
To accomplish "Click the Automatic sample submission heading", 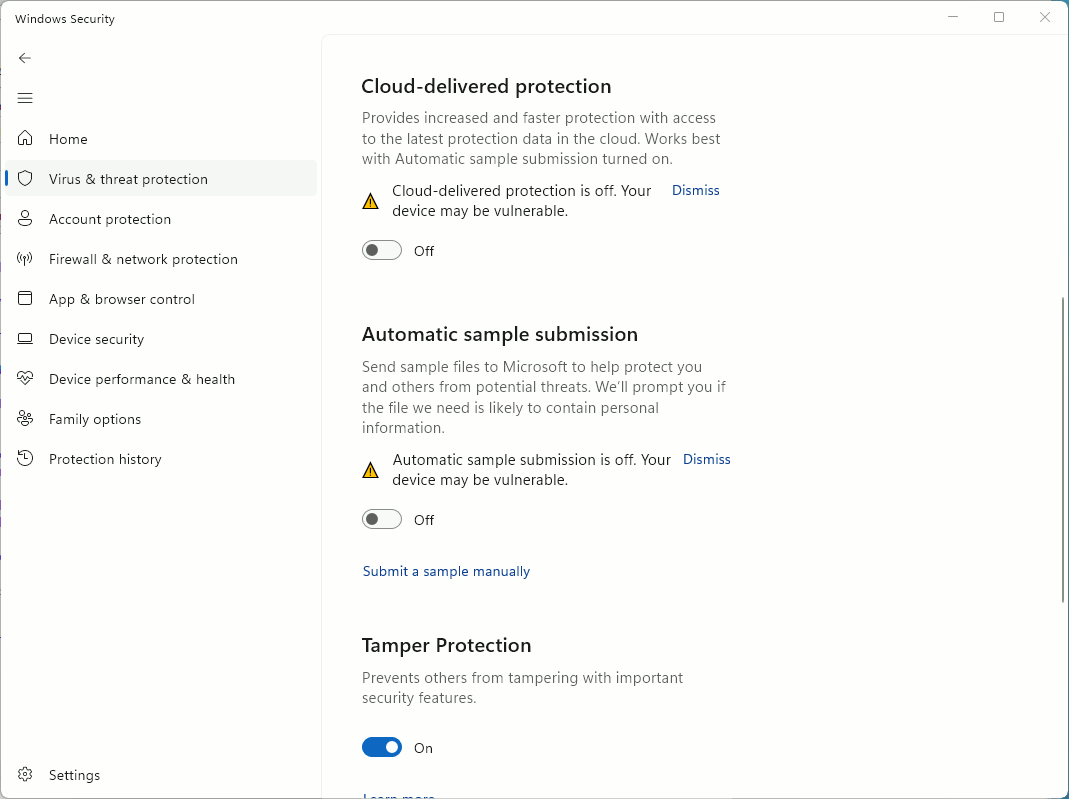I will pos(500,334).
